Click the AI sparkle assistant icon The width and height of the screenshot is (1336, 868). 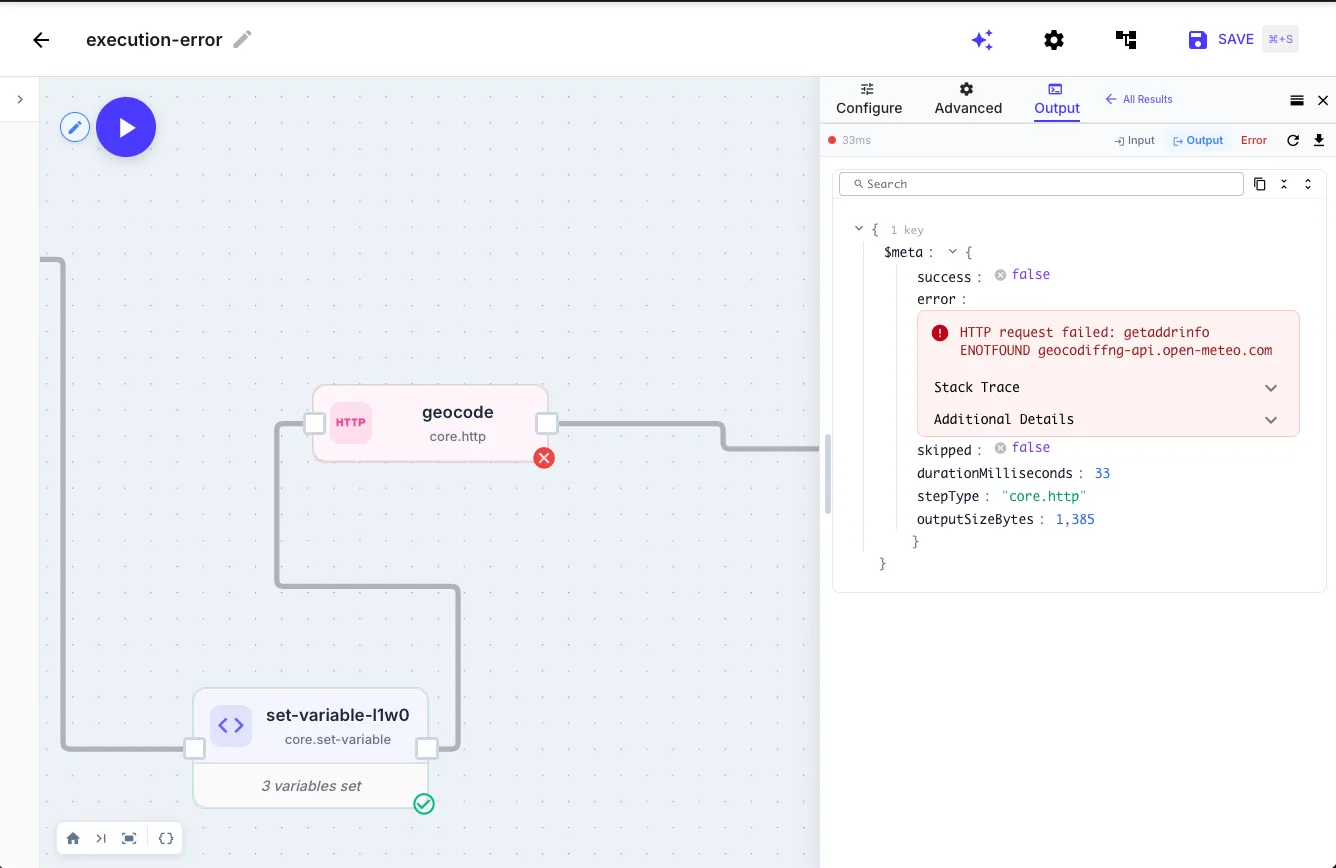[982, 40]
